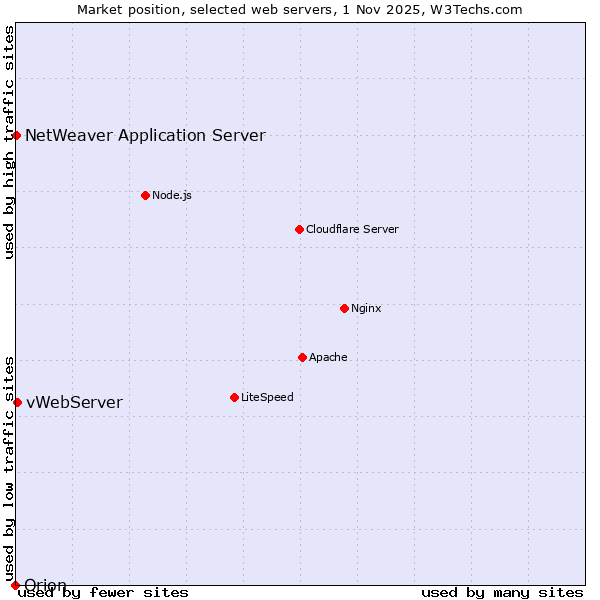Click the Node.js text label
The height and width of the screenshot is (600, 600).
click(172, 195)
